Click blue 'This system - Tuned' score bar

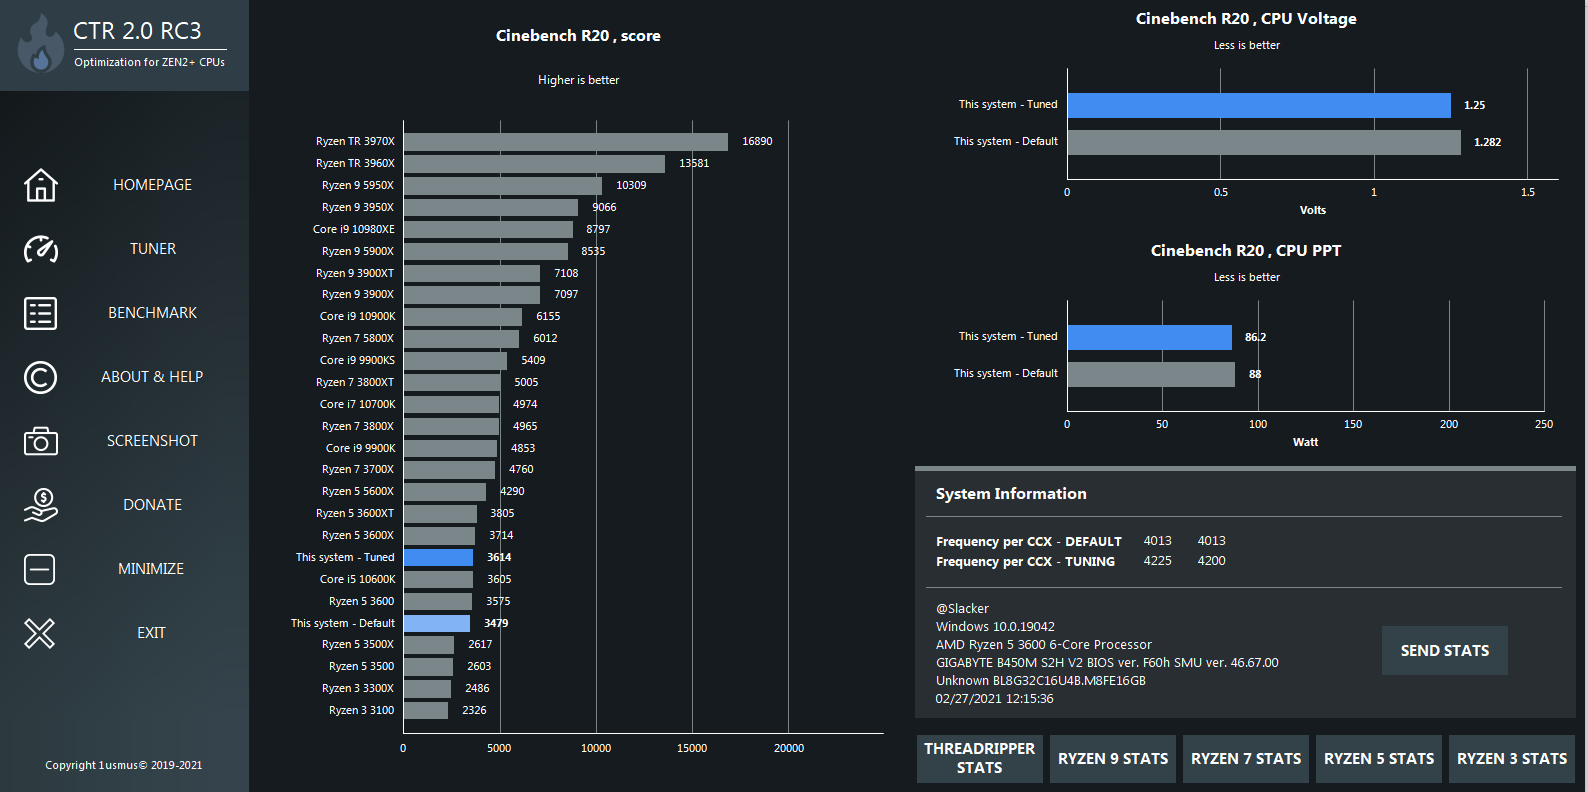pos(438,557)
